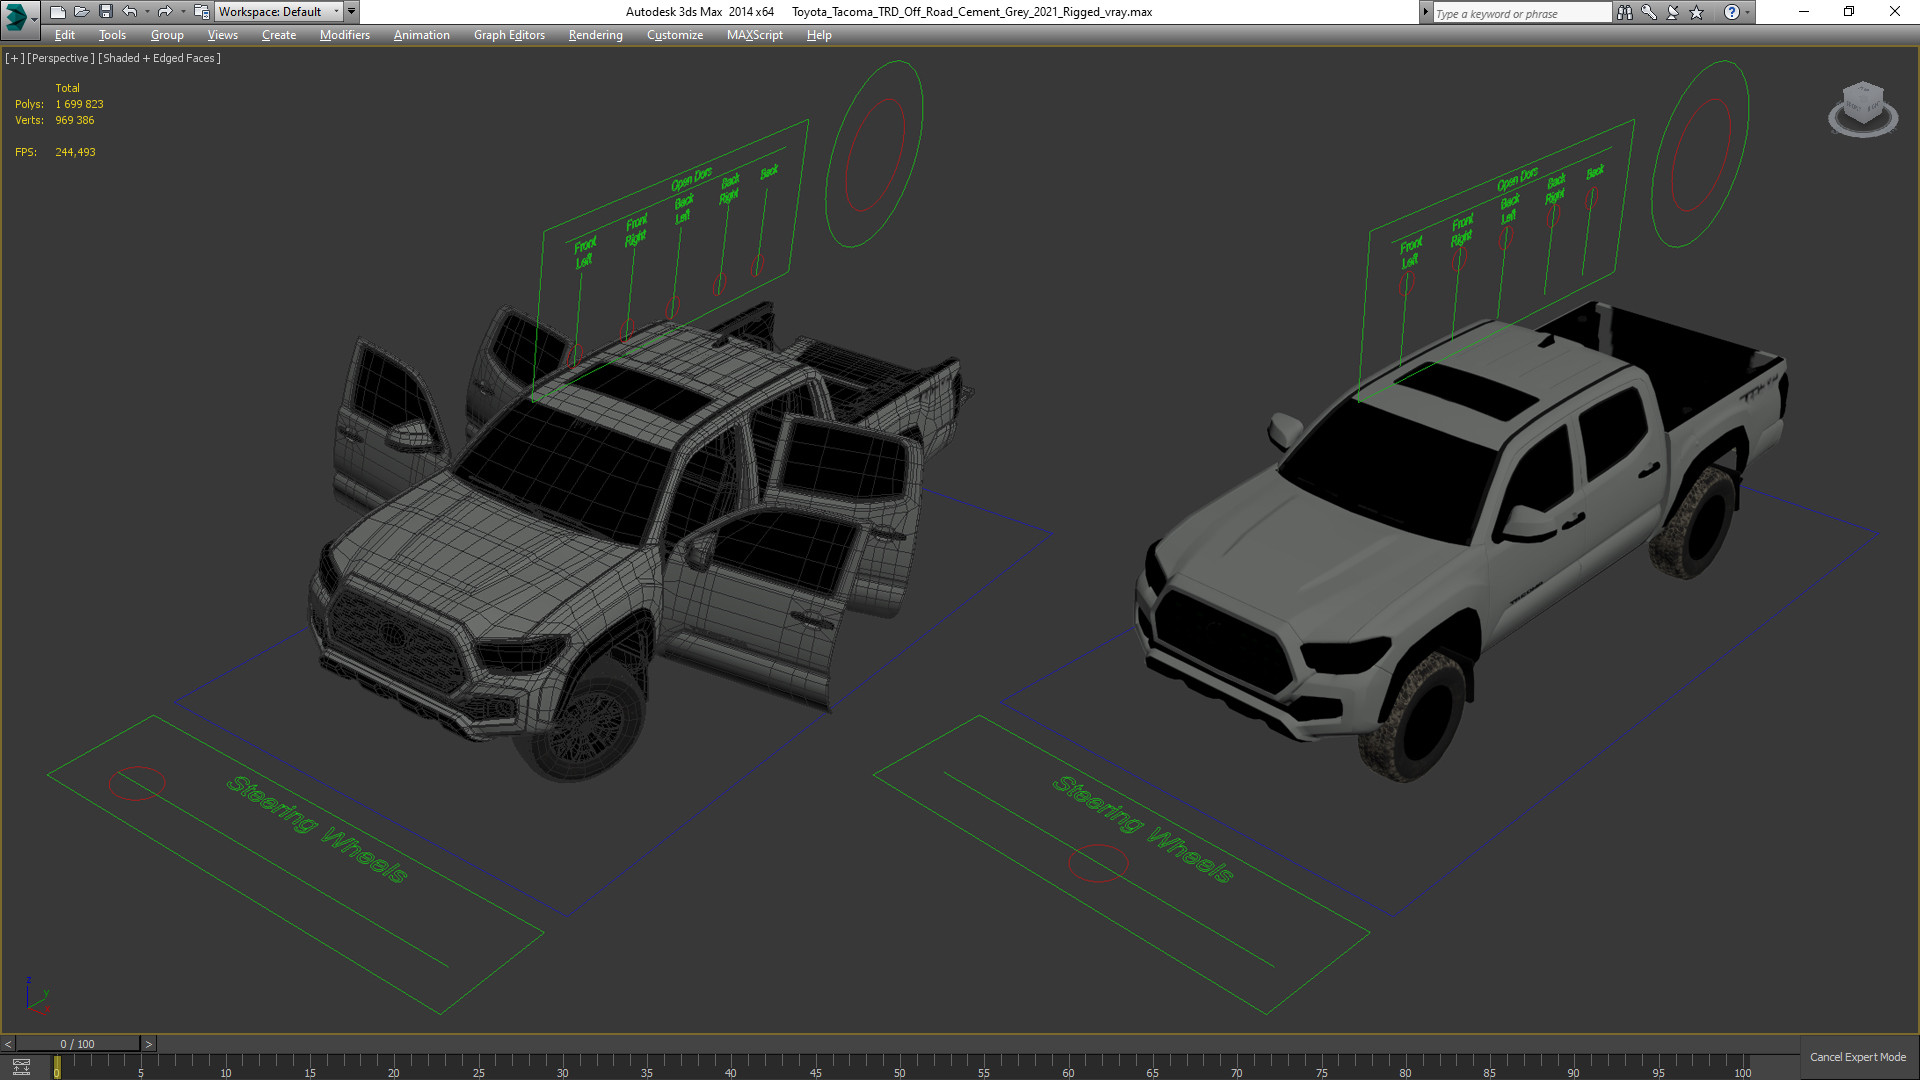
Task: Click the binoculars search icon
Action: pyautogui.click(x=1625, y=12)
